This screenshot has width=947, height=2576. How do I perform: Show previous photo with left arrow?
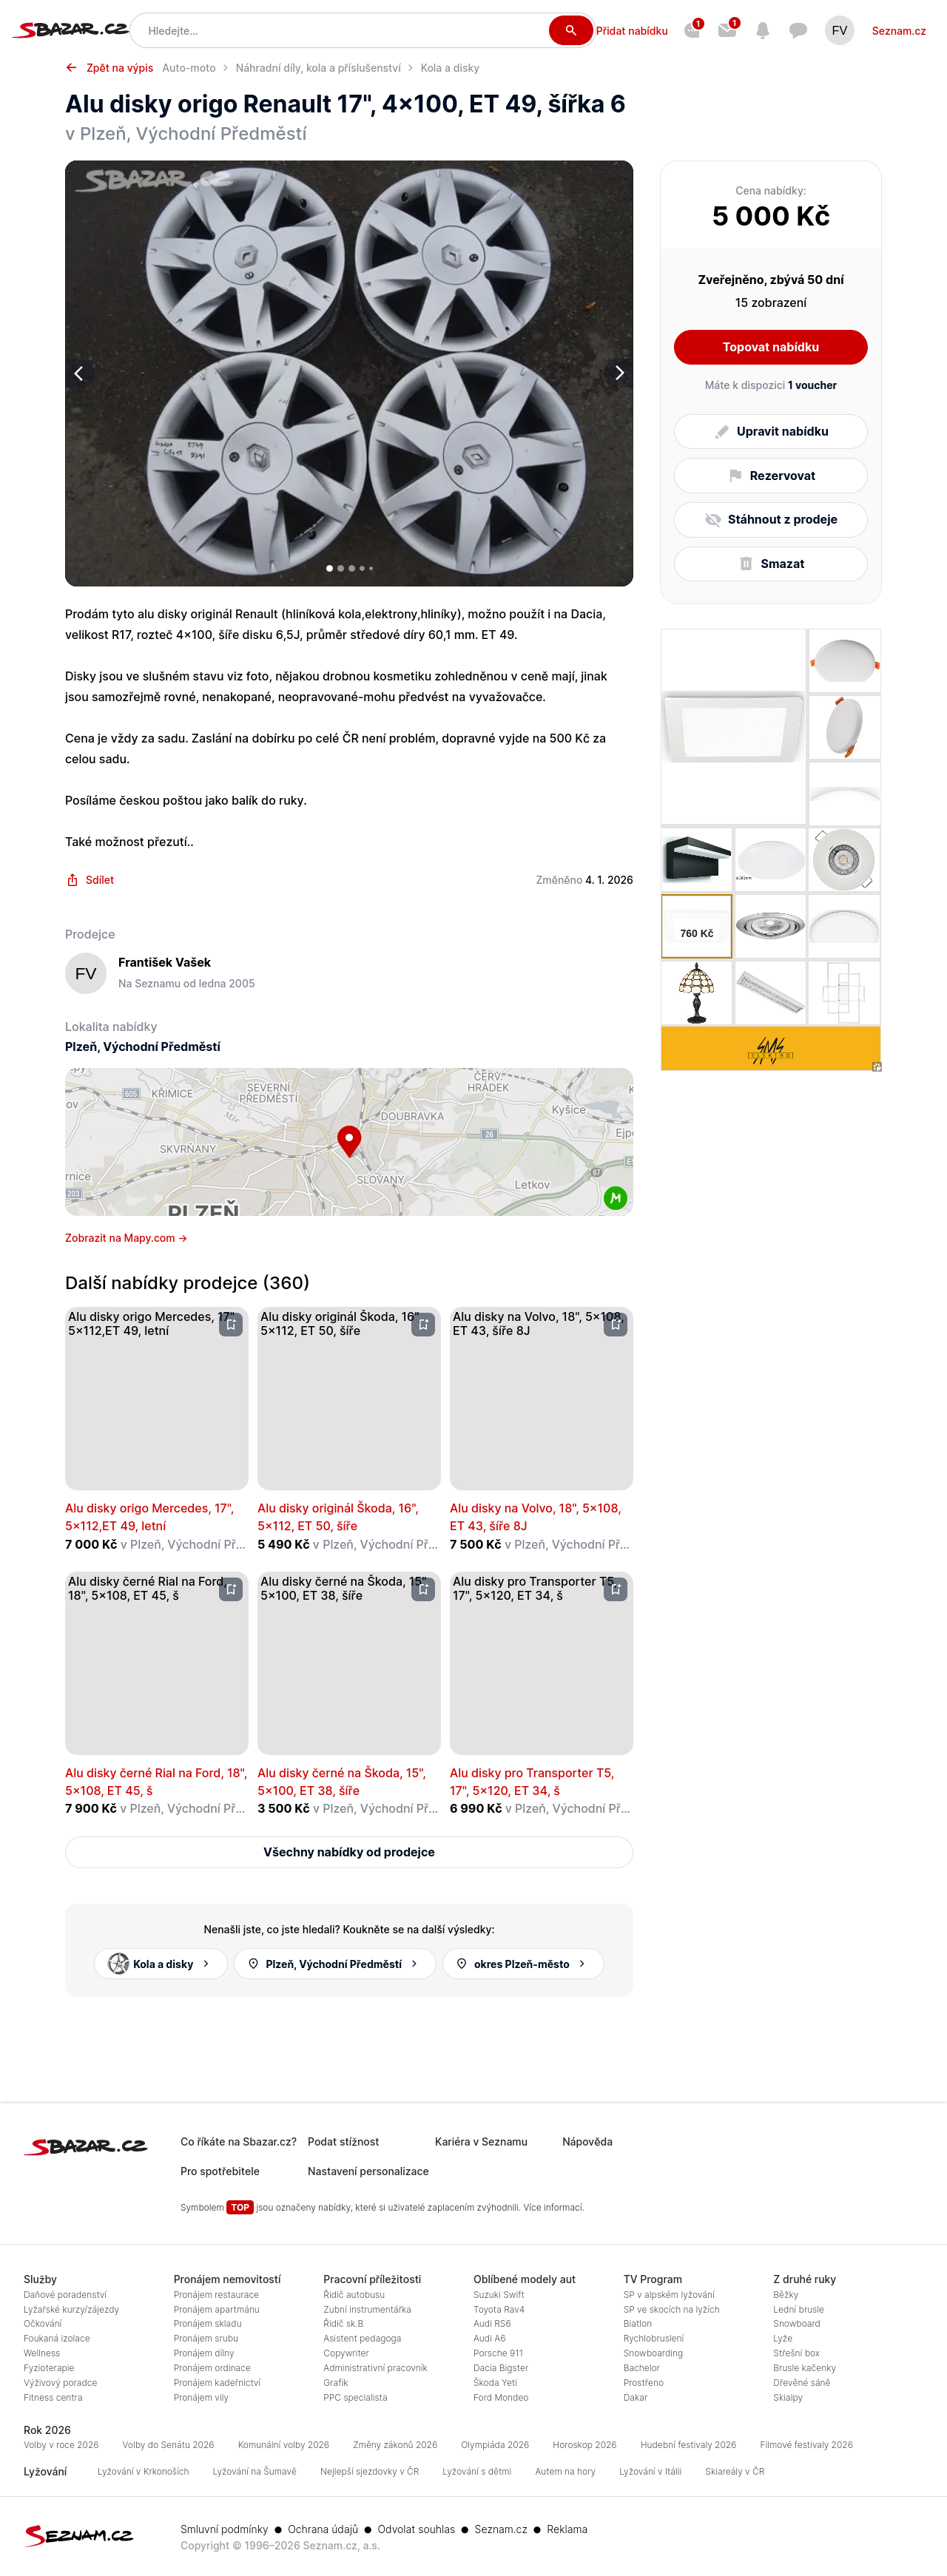pos(80,373)
